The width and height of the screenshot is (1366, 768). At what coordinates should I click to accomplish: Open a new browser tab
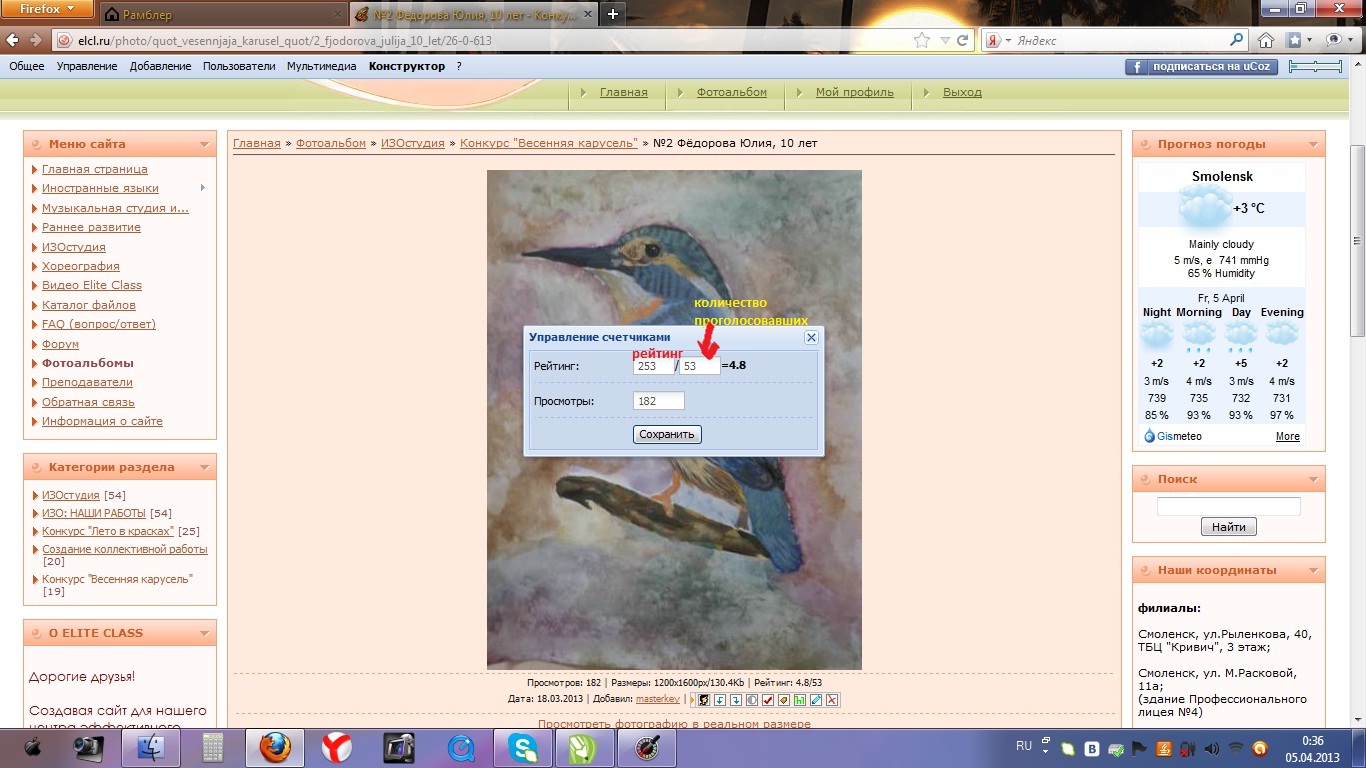click(x=612, y=14)
